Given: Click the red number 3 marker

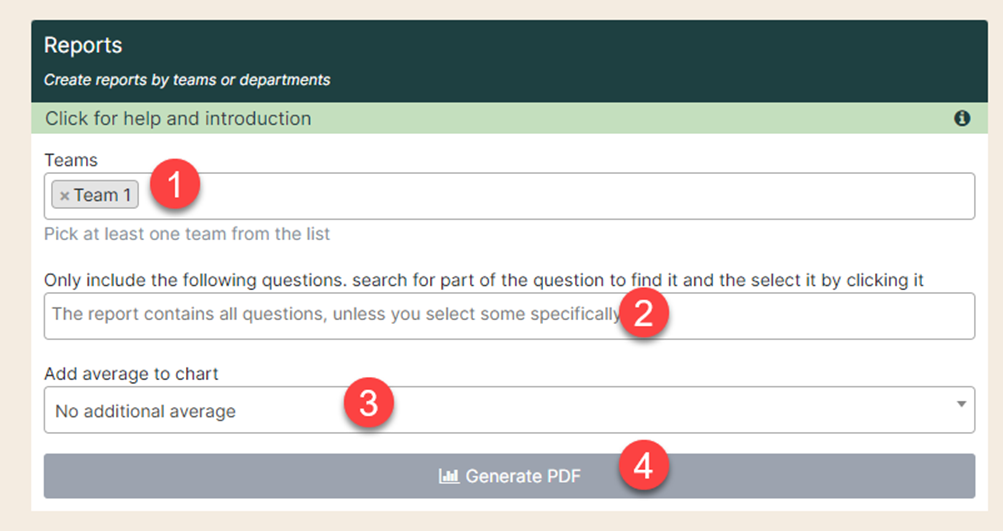Looking at the screenshot, I should pyautogui.click(x=368, y=403).
